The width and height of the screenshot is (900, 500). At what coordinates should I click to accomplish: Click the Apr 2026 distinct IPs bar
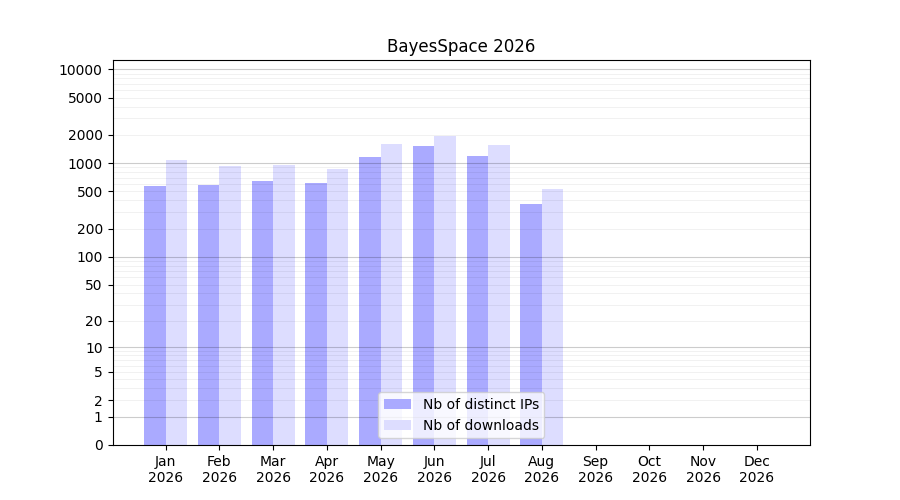point(316,314)
